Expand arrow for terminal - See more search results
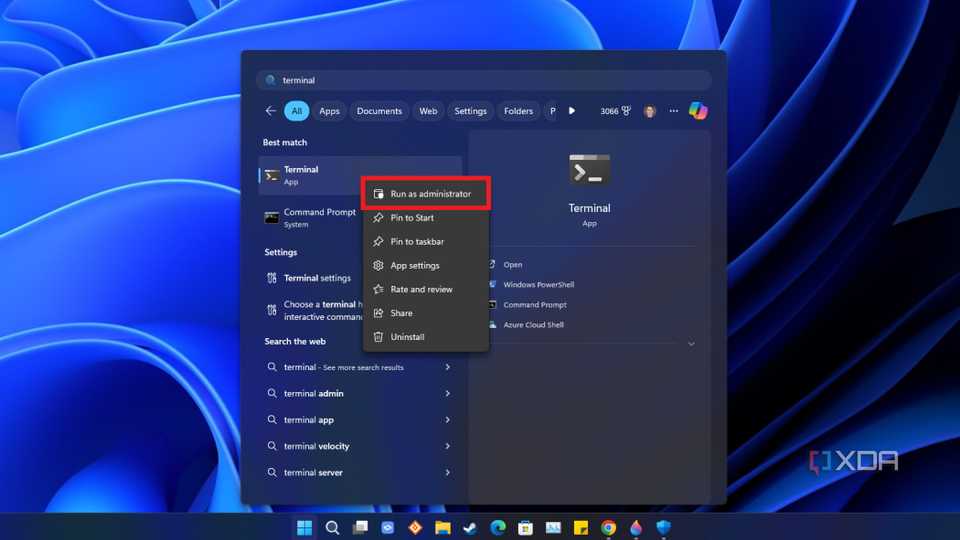The image size is (960, 540). click(448, 367)
